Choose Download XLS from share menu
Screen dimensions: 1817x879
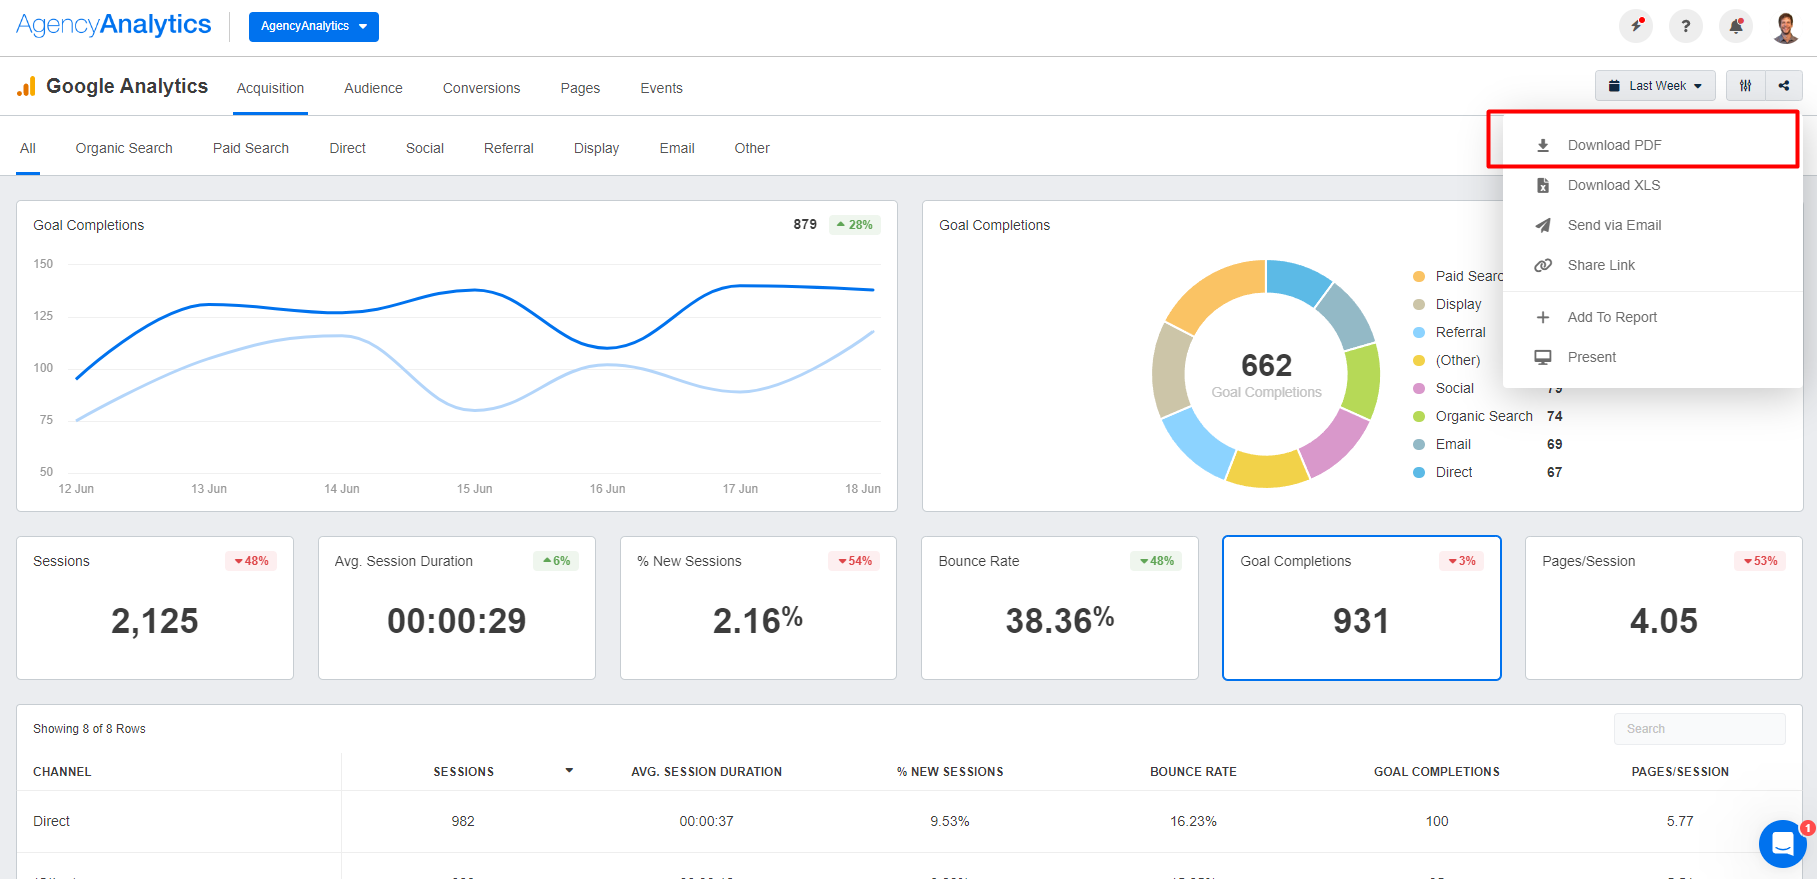point(1652,185)
